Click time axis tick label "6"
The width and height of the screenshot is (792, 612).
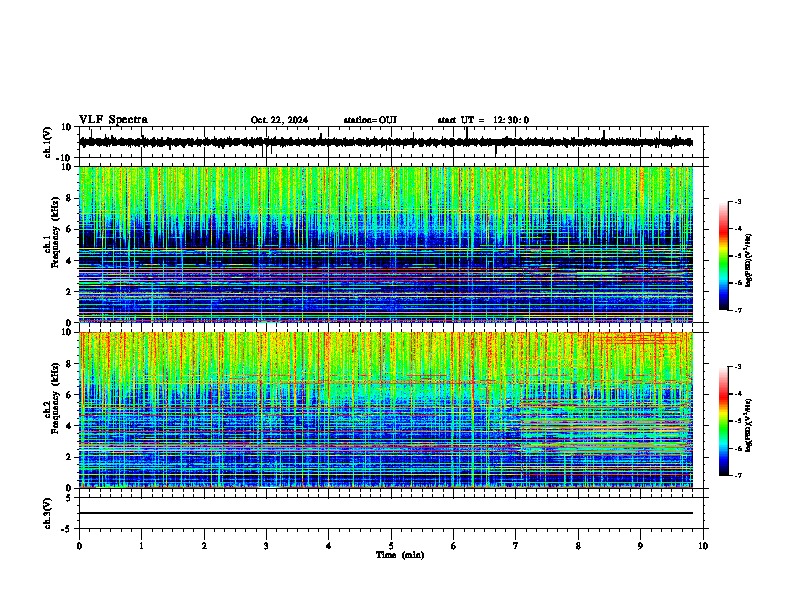click(453, 546)
